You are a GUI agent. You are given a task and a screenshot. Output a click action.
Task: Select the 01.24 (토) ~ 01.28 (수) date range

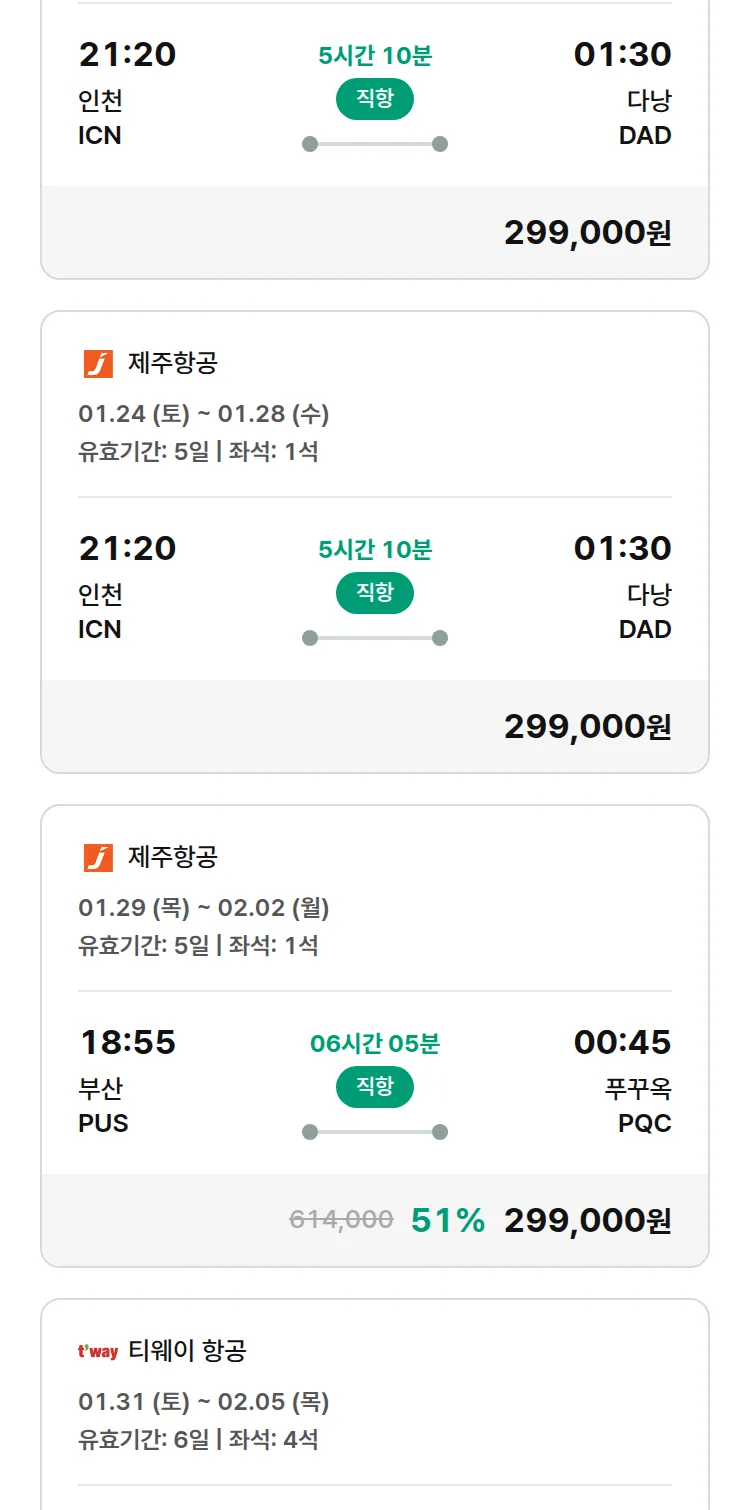[204, 414]
